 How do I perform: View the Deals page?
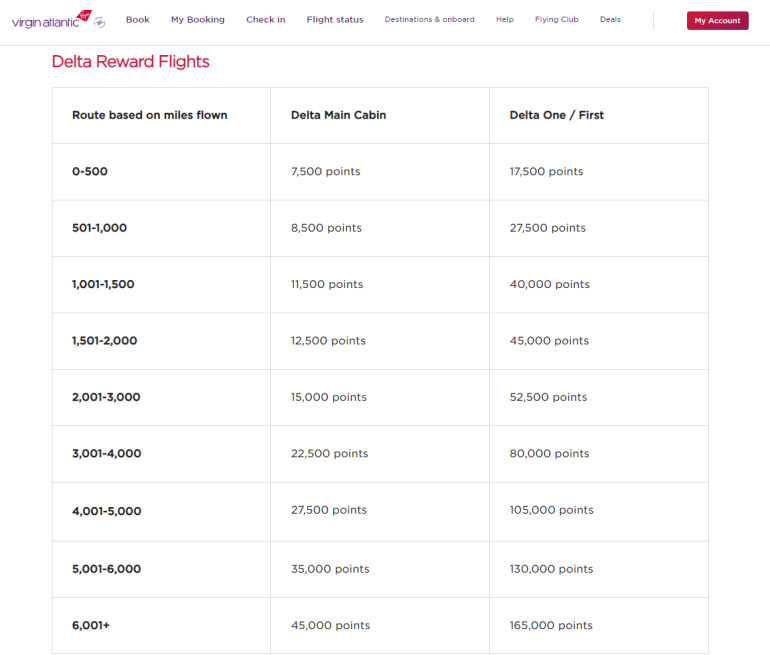coord(610,20)
